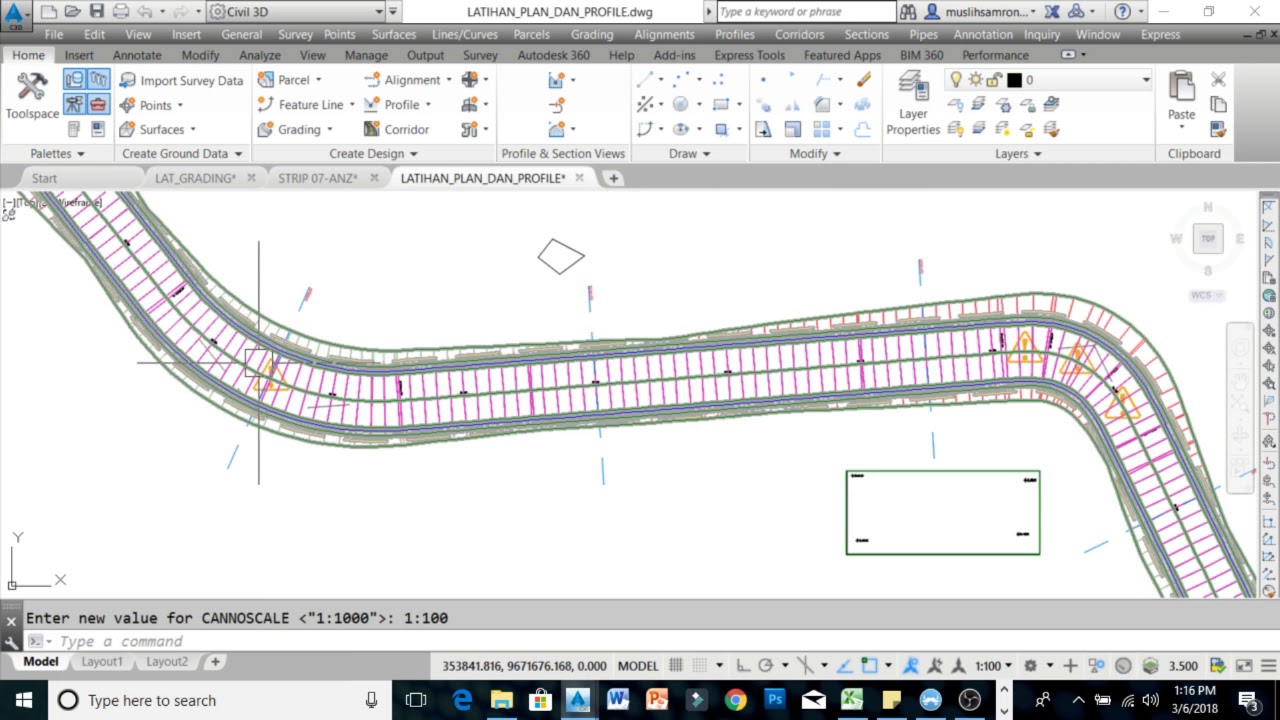Switch to Layout1 tab
The width and height of the screenshot is (1280, 720).
[x=102, y=661]
